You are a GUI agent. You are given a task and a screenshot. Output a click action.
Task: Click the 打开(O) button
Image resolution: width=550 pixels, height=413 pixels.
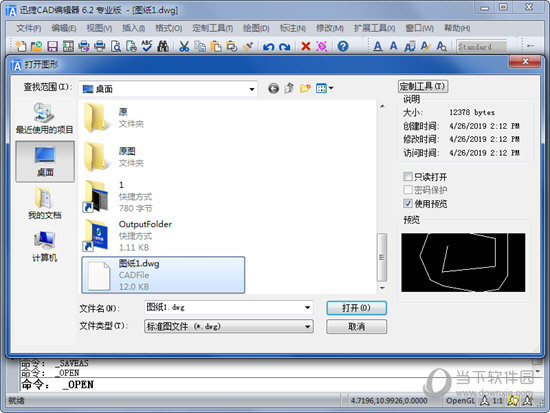coord(356,308)
